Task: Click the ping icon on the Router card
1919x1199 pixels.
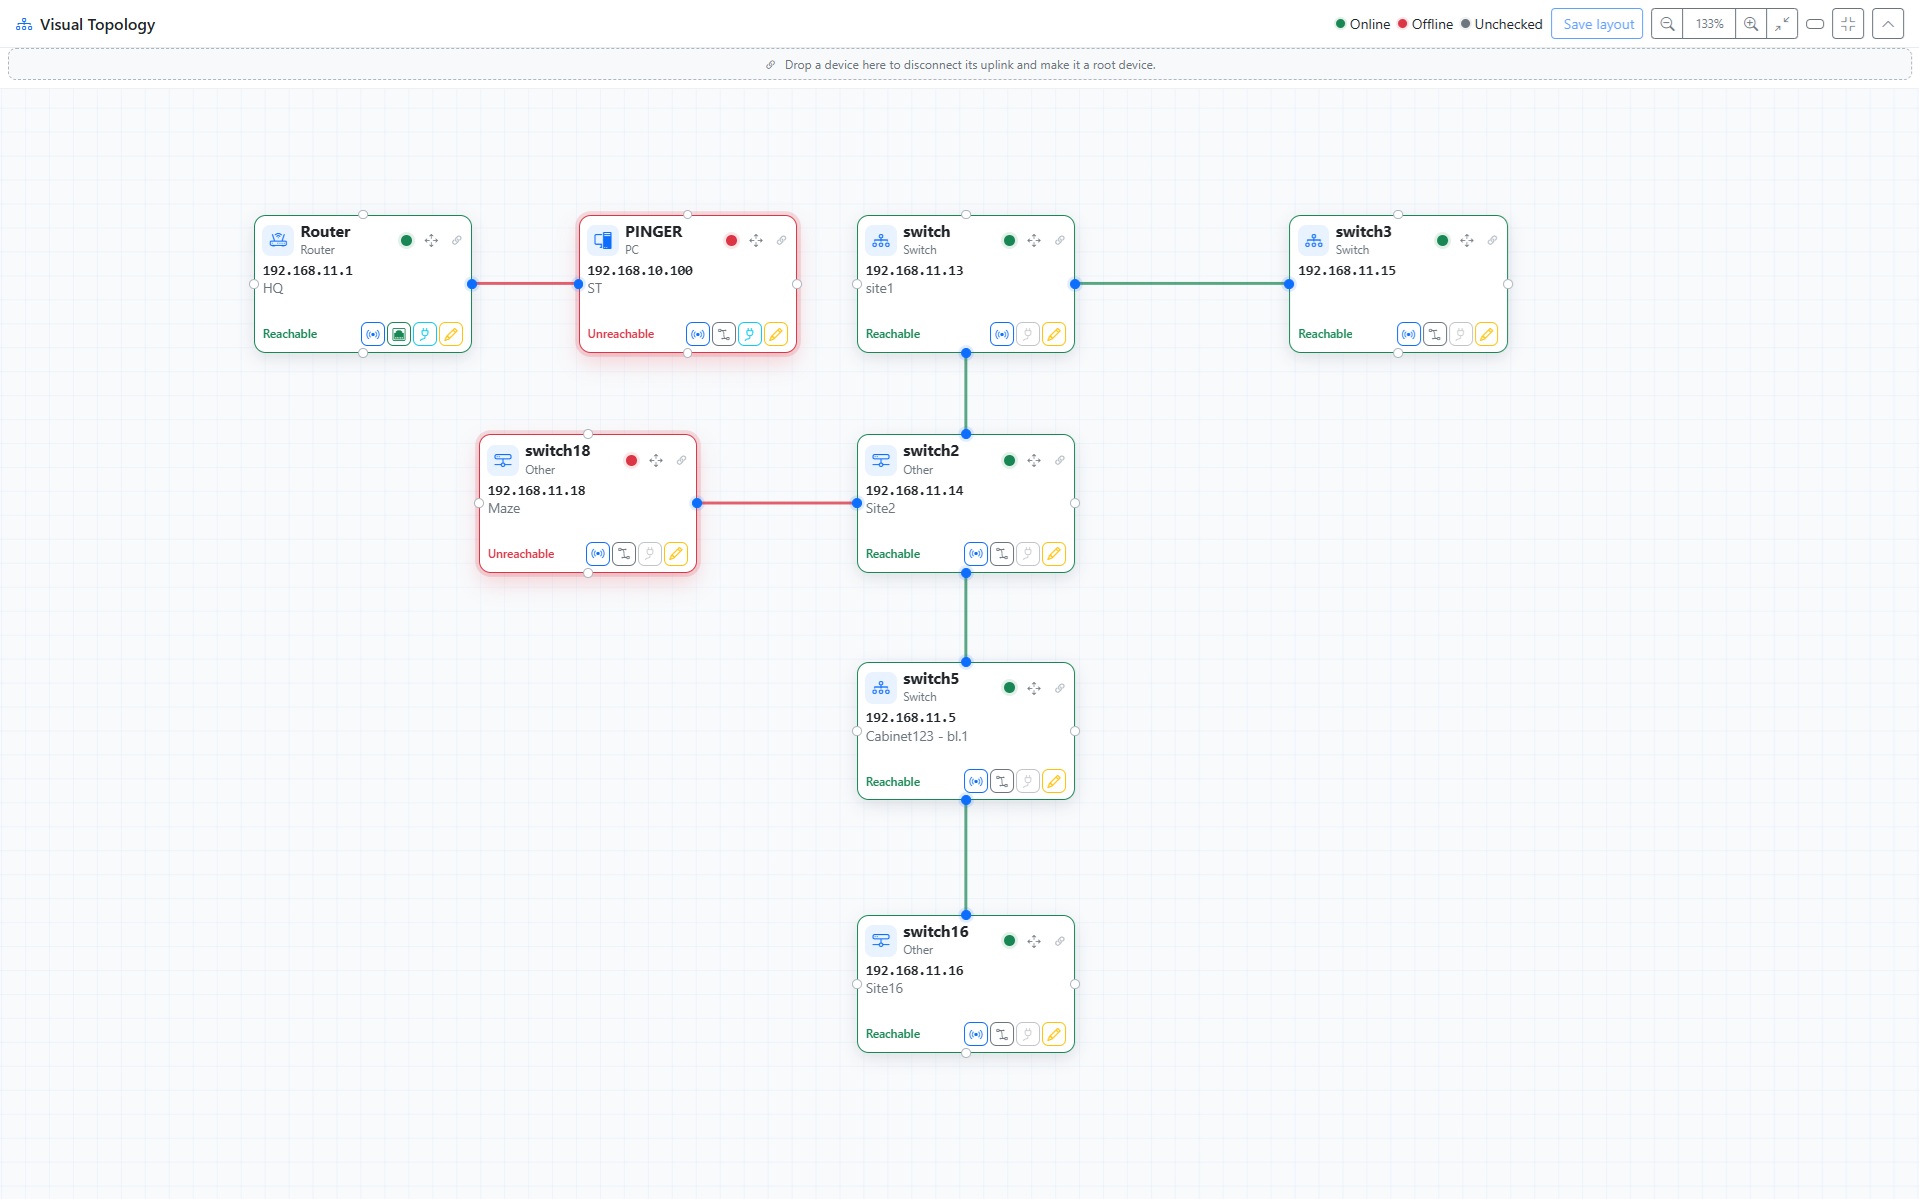Action: tap(373, 334)
